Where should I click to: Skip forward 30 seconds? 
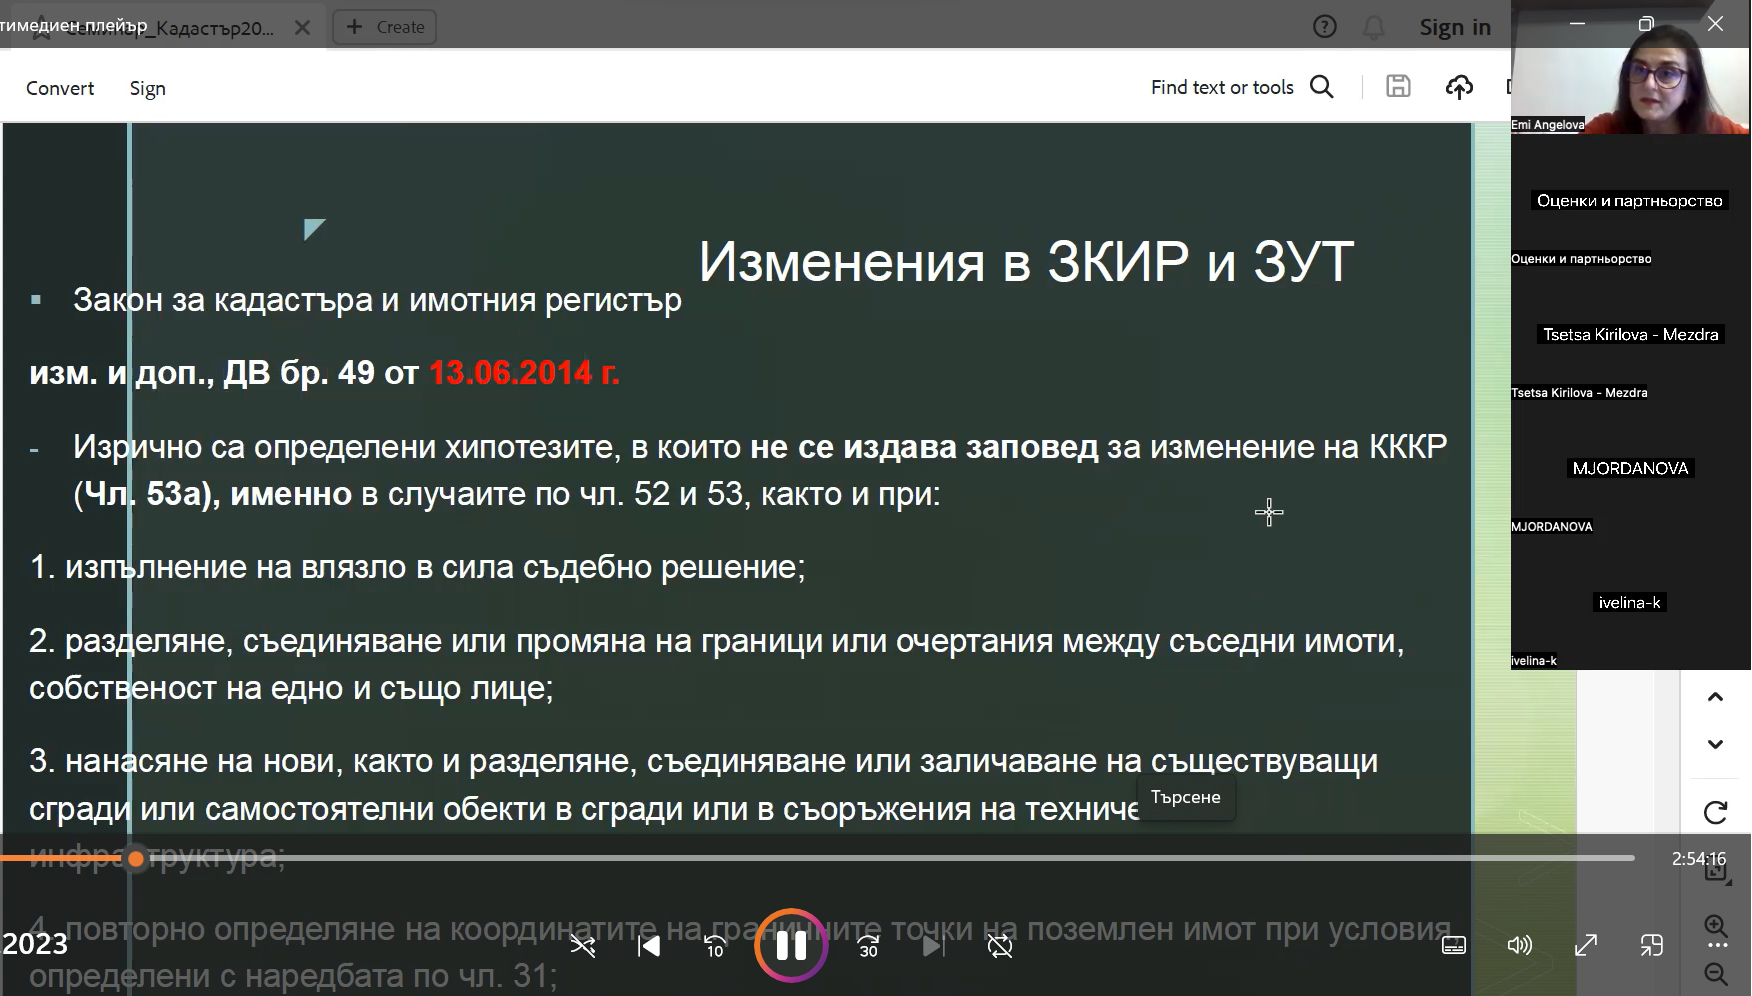868,945
